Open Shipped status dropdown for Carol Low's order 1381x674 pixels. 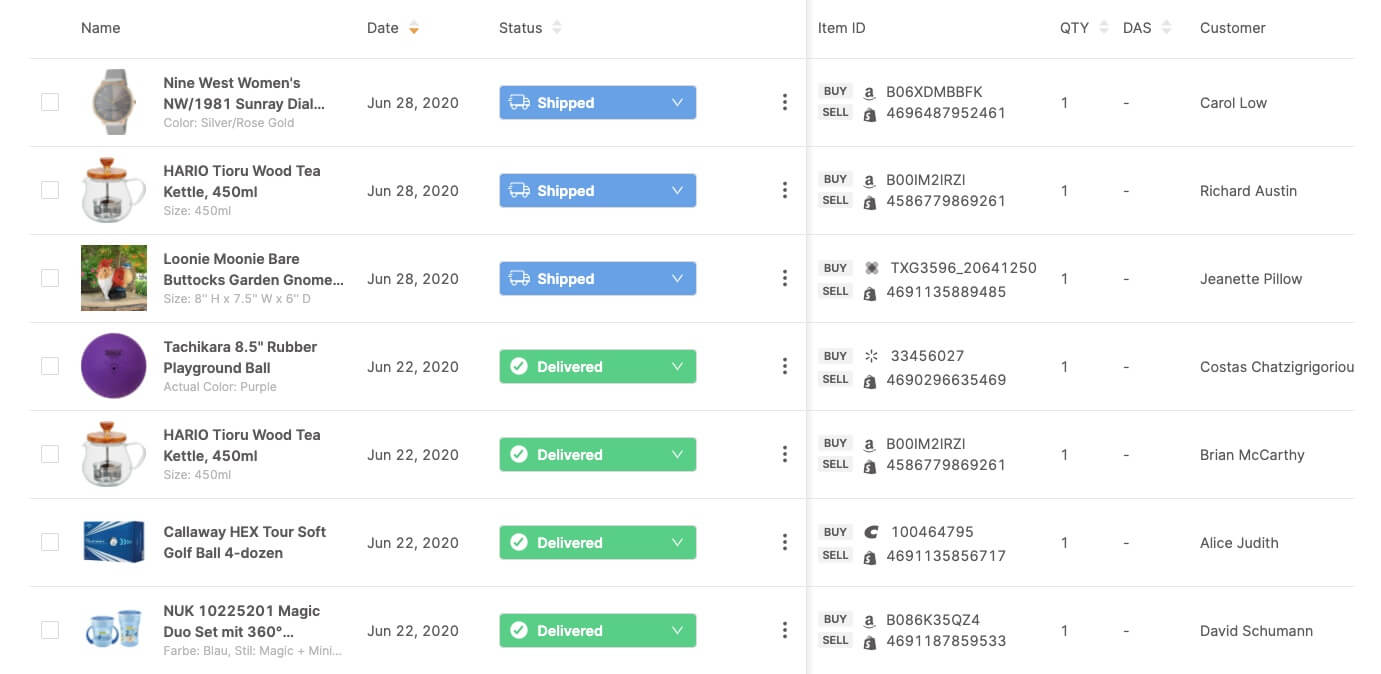pyautogui.click(x=598, y=102)
